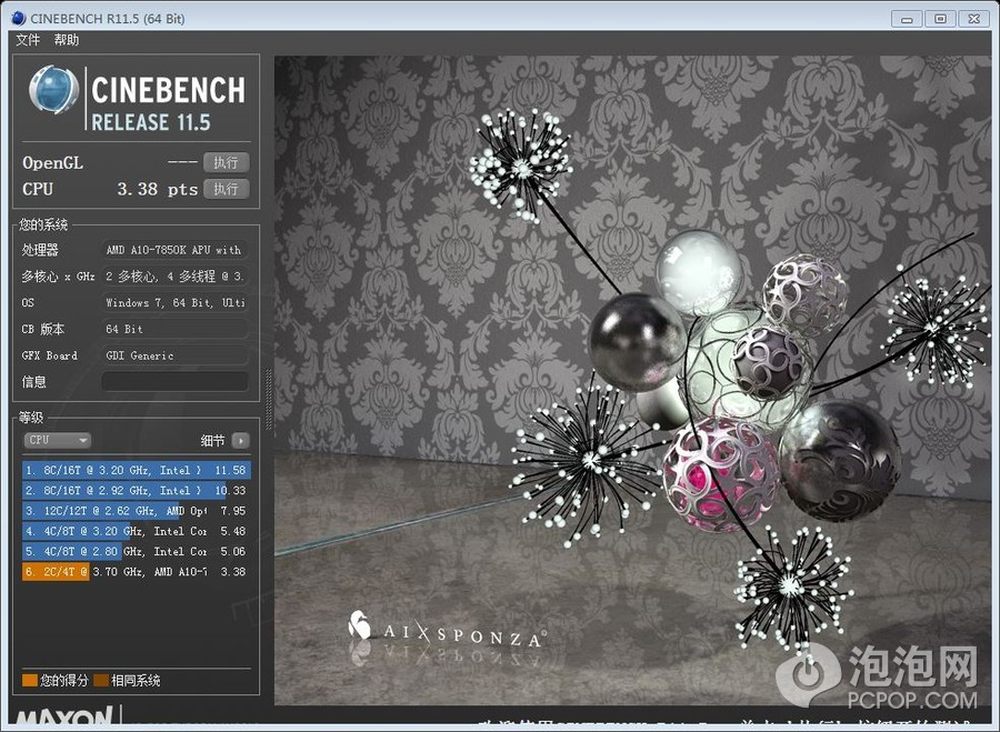The height and width of the screenshot is (732, 1000).
Task: Click the brown 相同系统 legend swatch
Action: click(101, 680)
